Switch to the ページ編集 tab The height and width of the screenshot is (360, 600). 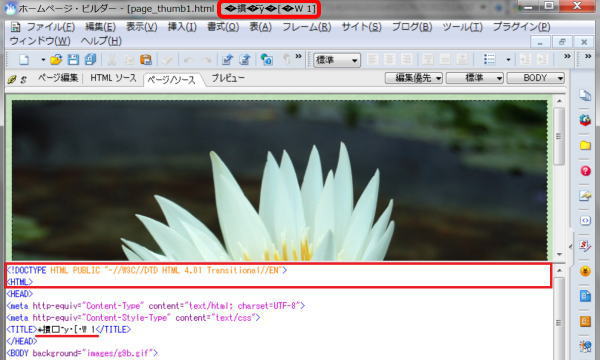coord(58,78)
